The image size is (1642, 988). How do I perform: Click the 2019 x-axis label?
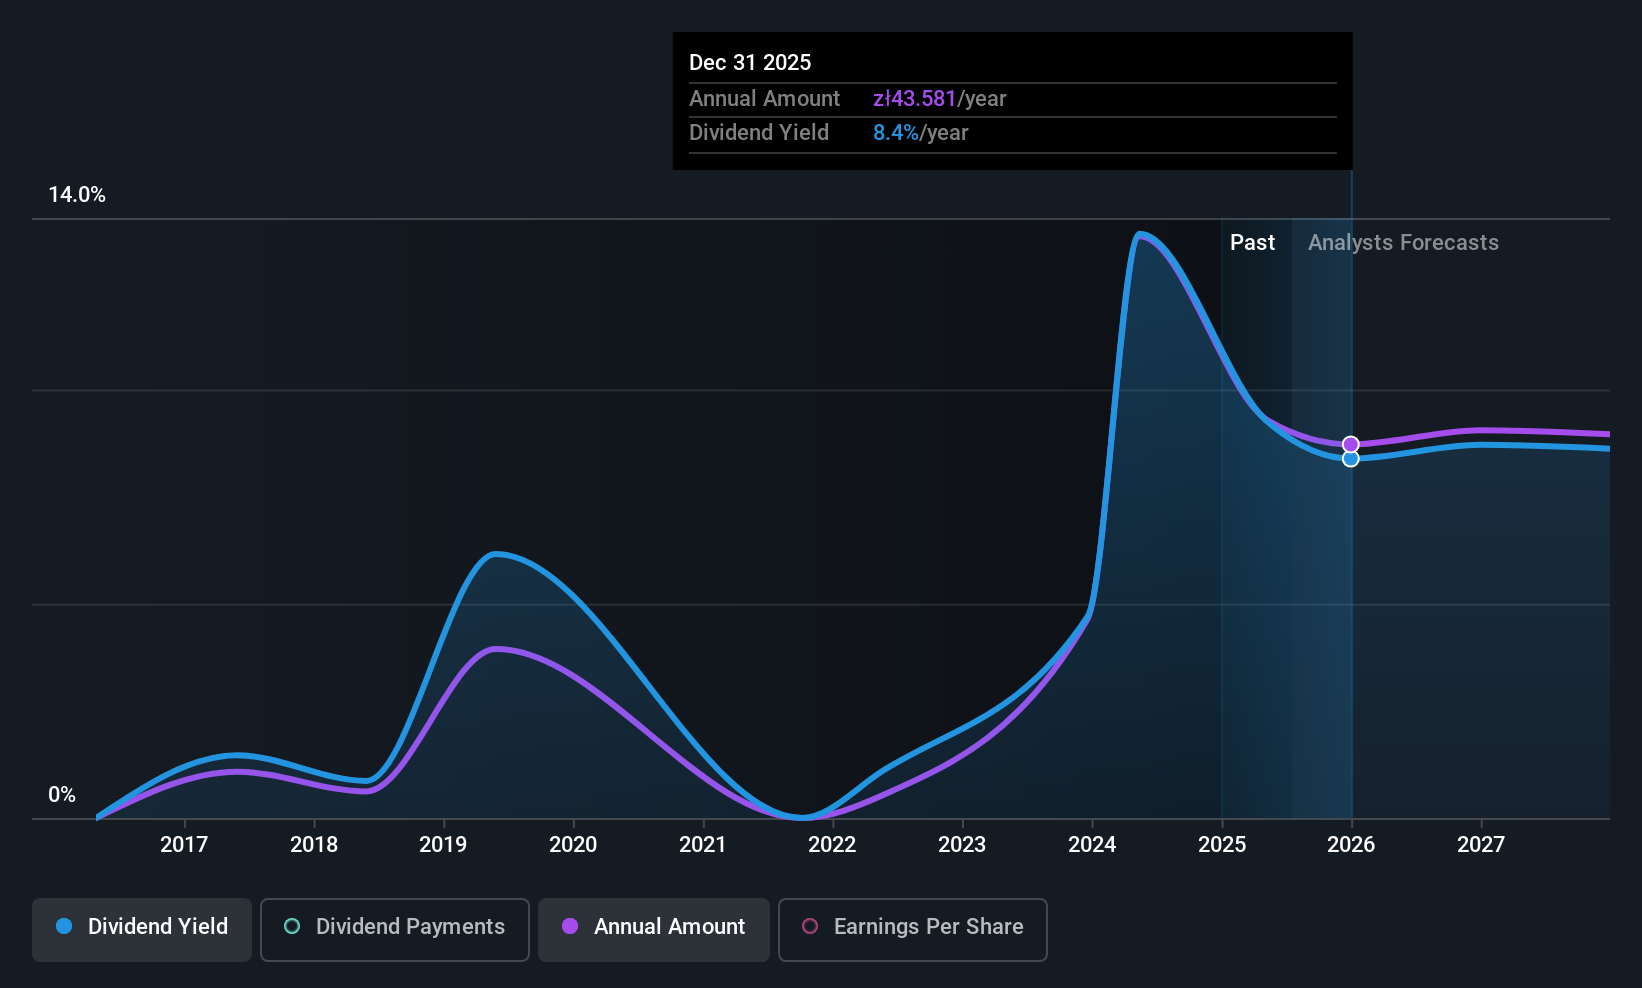[443, 845]
